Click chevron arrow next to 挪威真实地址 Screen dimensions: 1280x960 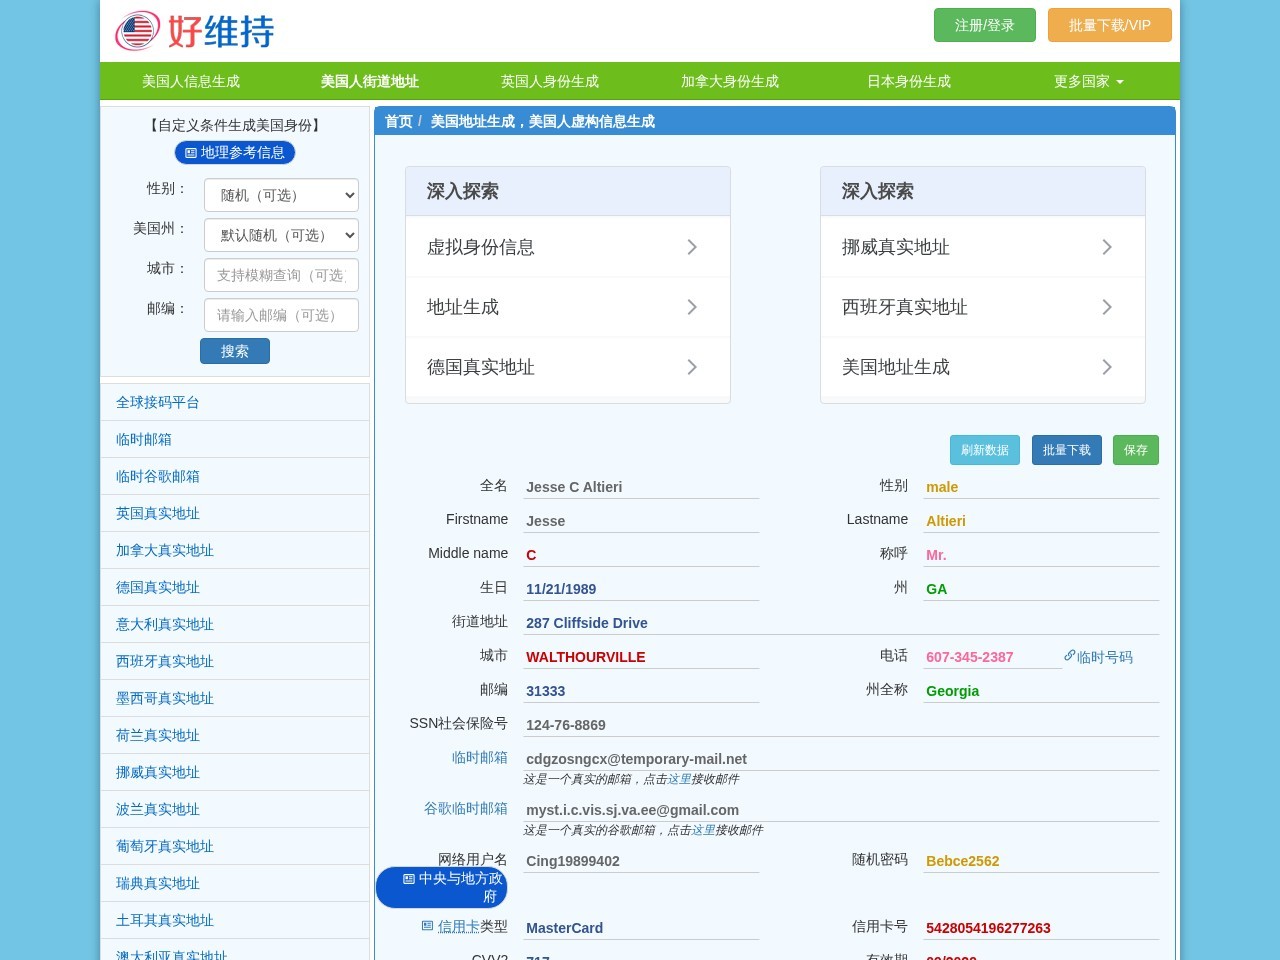tap(1107, 247)
